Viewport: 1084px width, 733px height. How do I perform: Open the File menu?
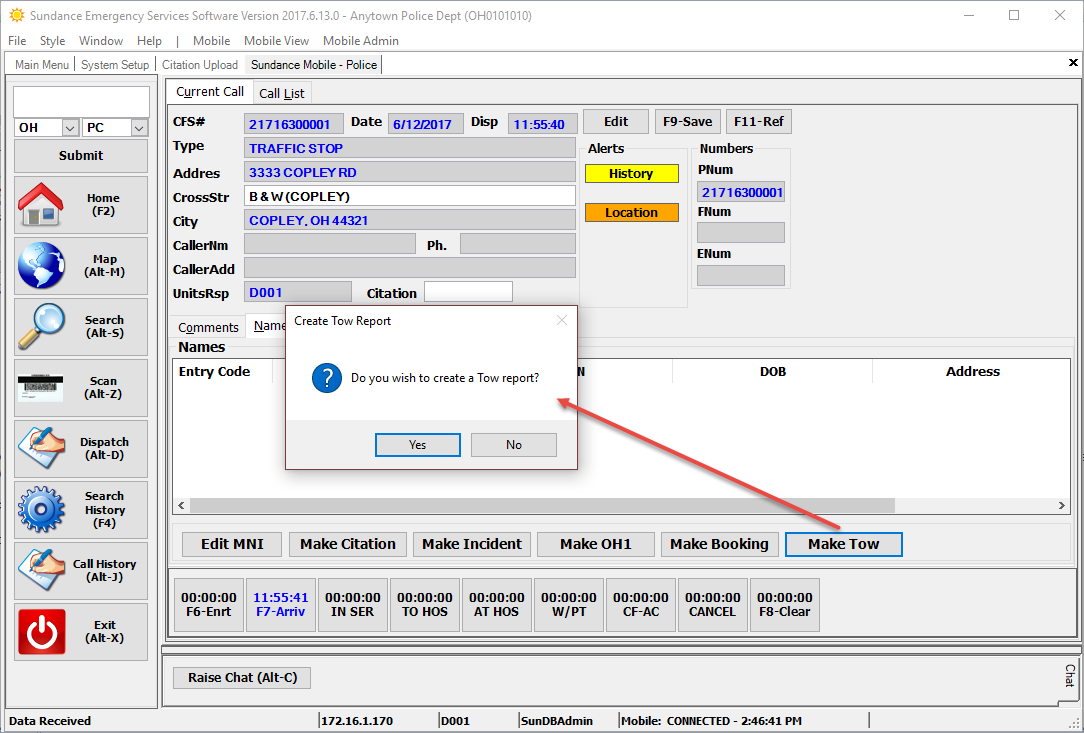point(17,41)
